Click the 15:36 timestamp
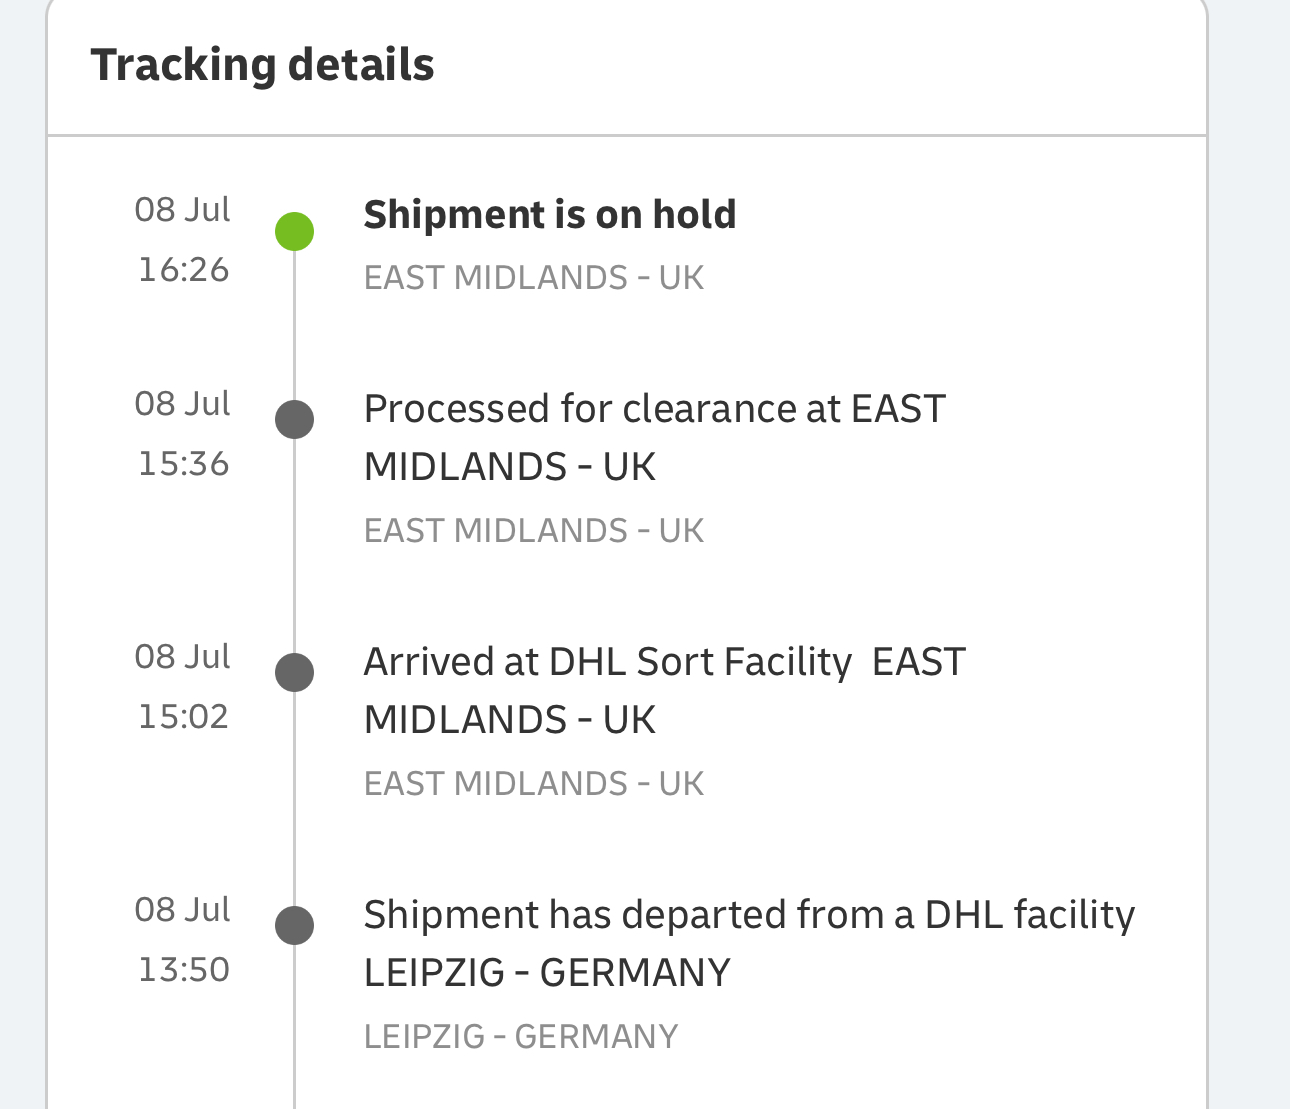 coord(183,463)
